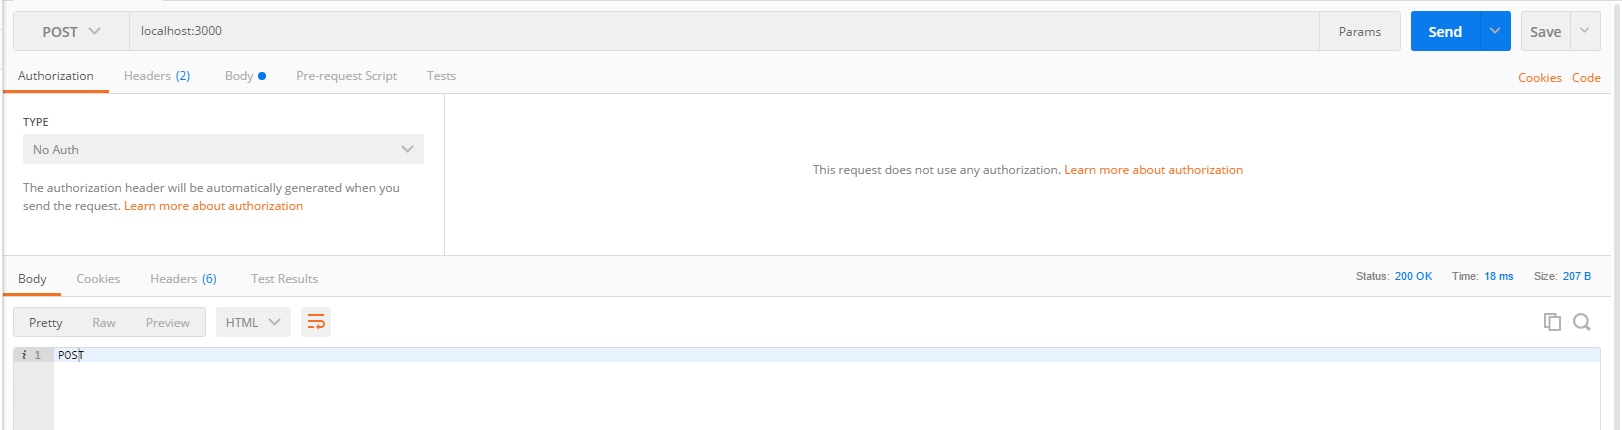The width and height of the screenshot is (1622, 430).
Task: Select the Preview response view
Action: [167, 322]
